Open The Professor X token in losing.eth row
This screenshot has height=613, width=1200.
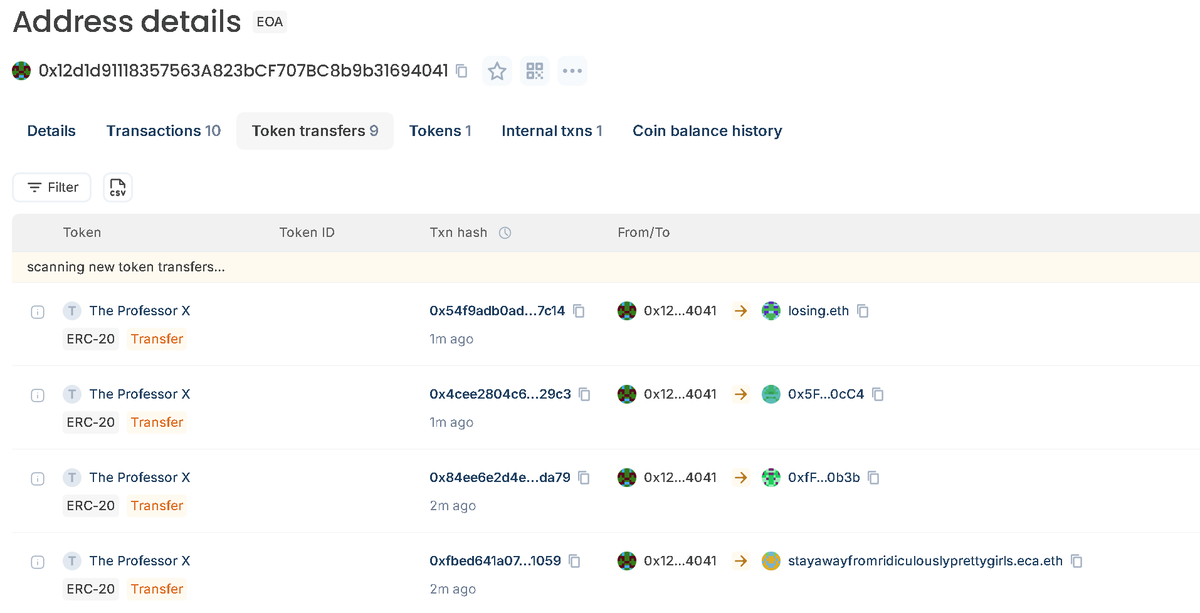pos(139,311)
